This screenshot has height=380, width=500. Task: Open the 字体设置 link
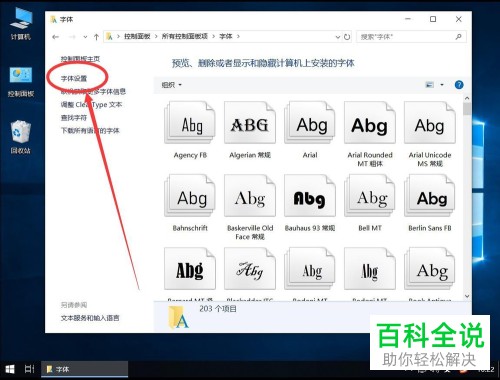point(74,79)
